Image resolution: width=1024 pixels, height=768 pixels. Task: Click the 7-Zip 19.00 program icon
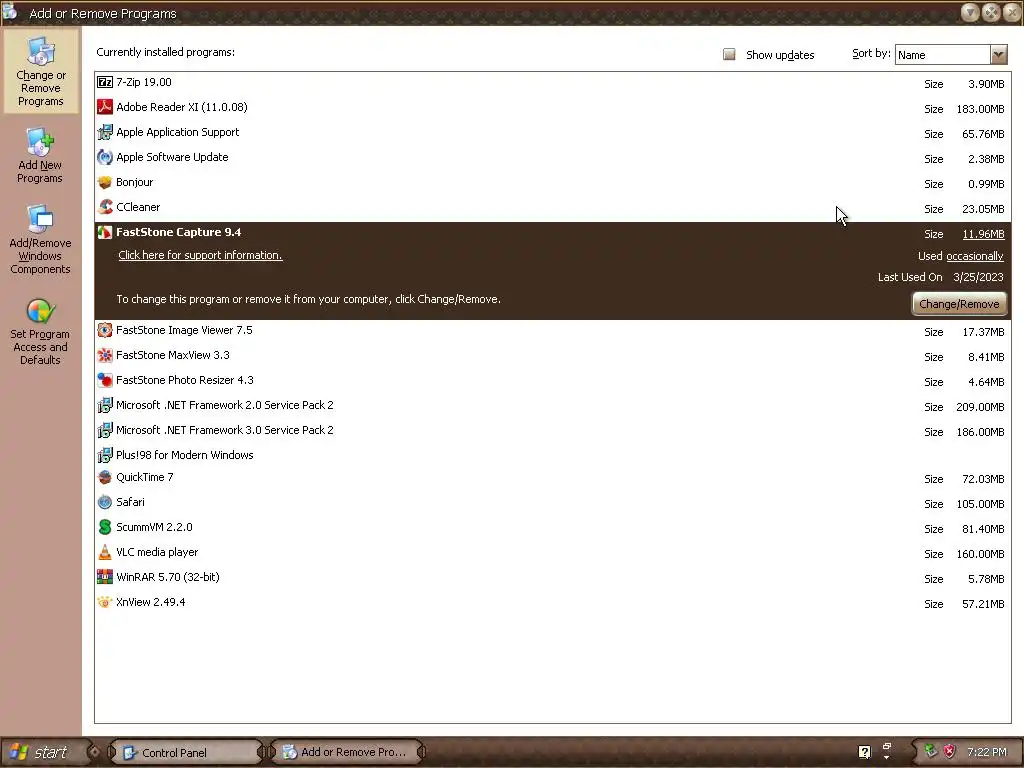(x=104, y=82)
